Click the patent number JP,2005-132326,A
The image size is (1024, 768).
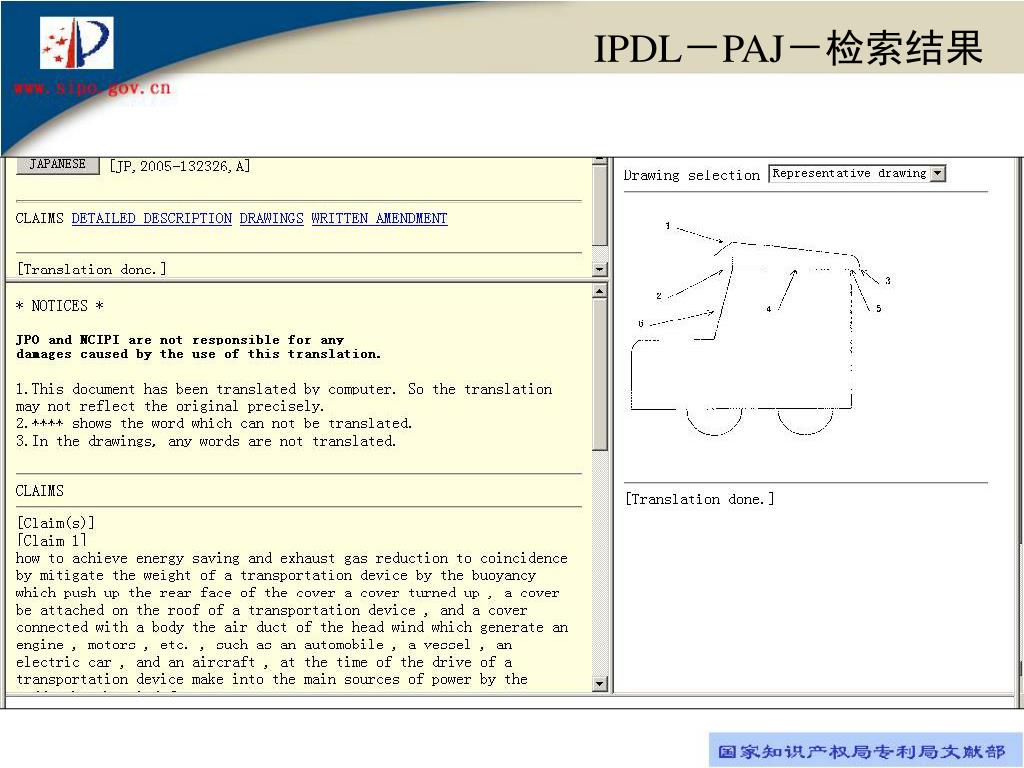click(180, 166)
